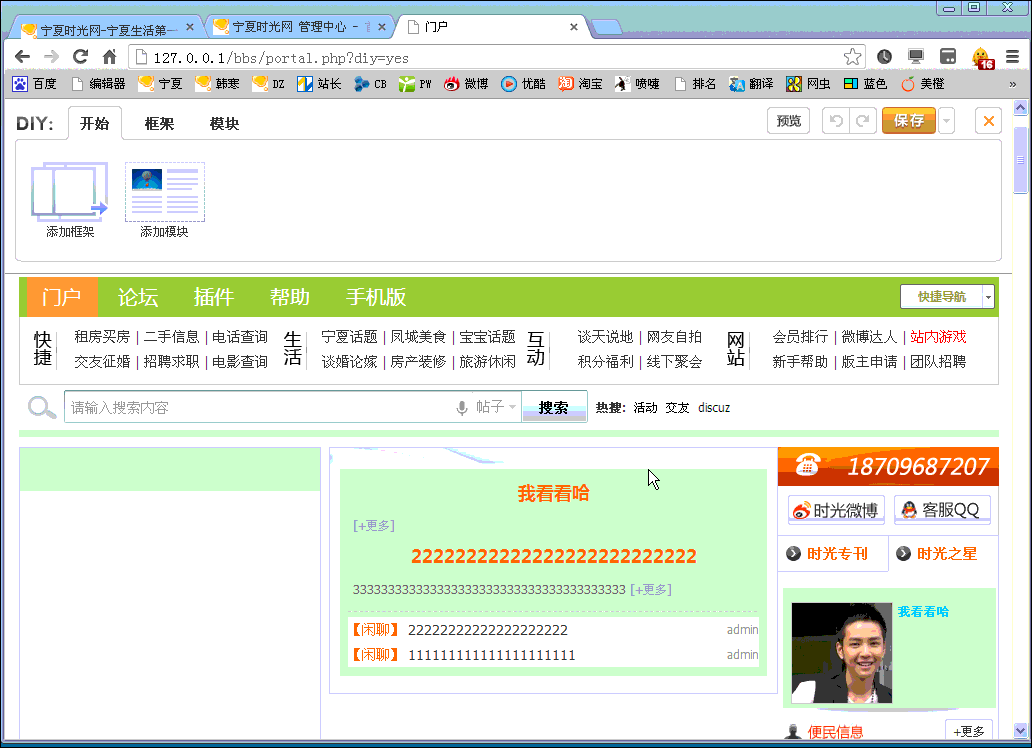
Task: Expand the save options dropdown arrow
Action: [x=946, y=120]
